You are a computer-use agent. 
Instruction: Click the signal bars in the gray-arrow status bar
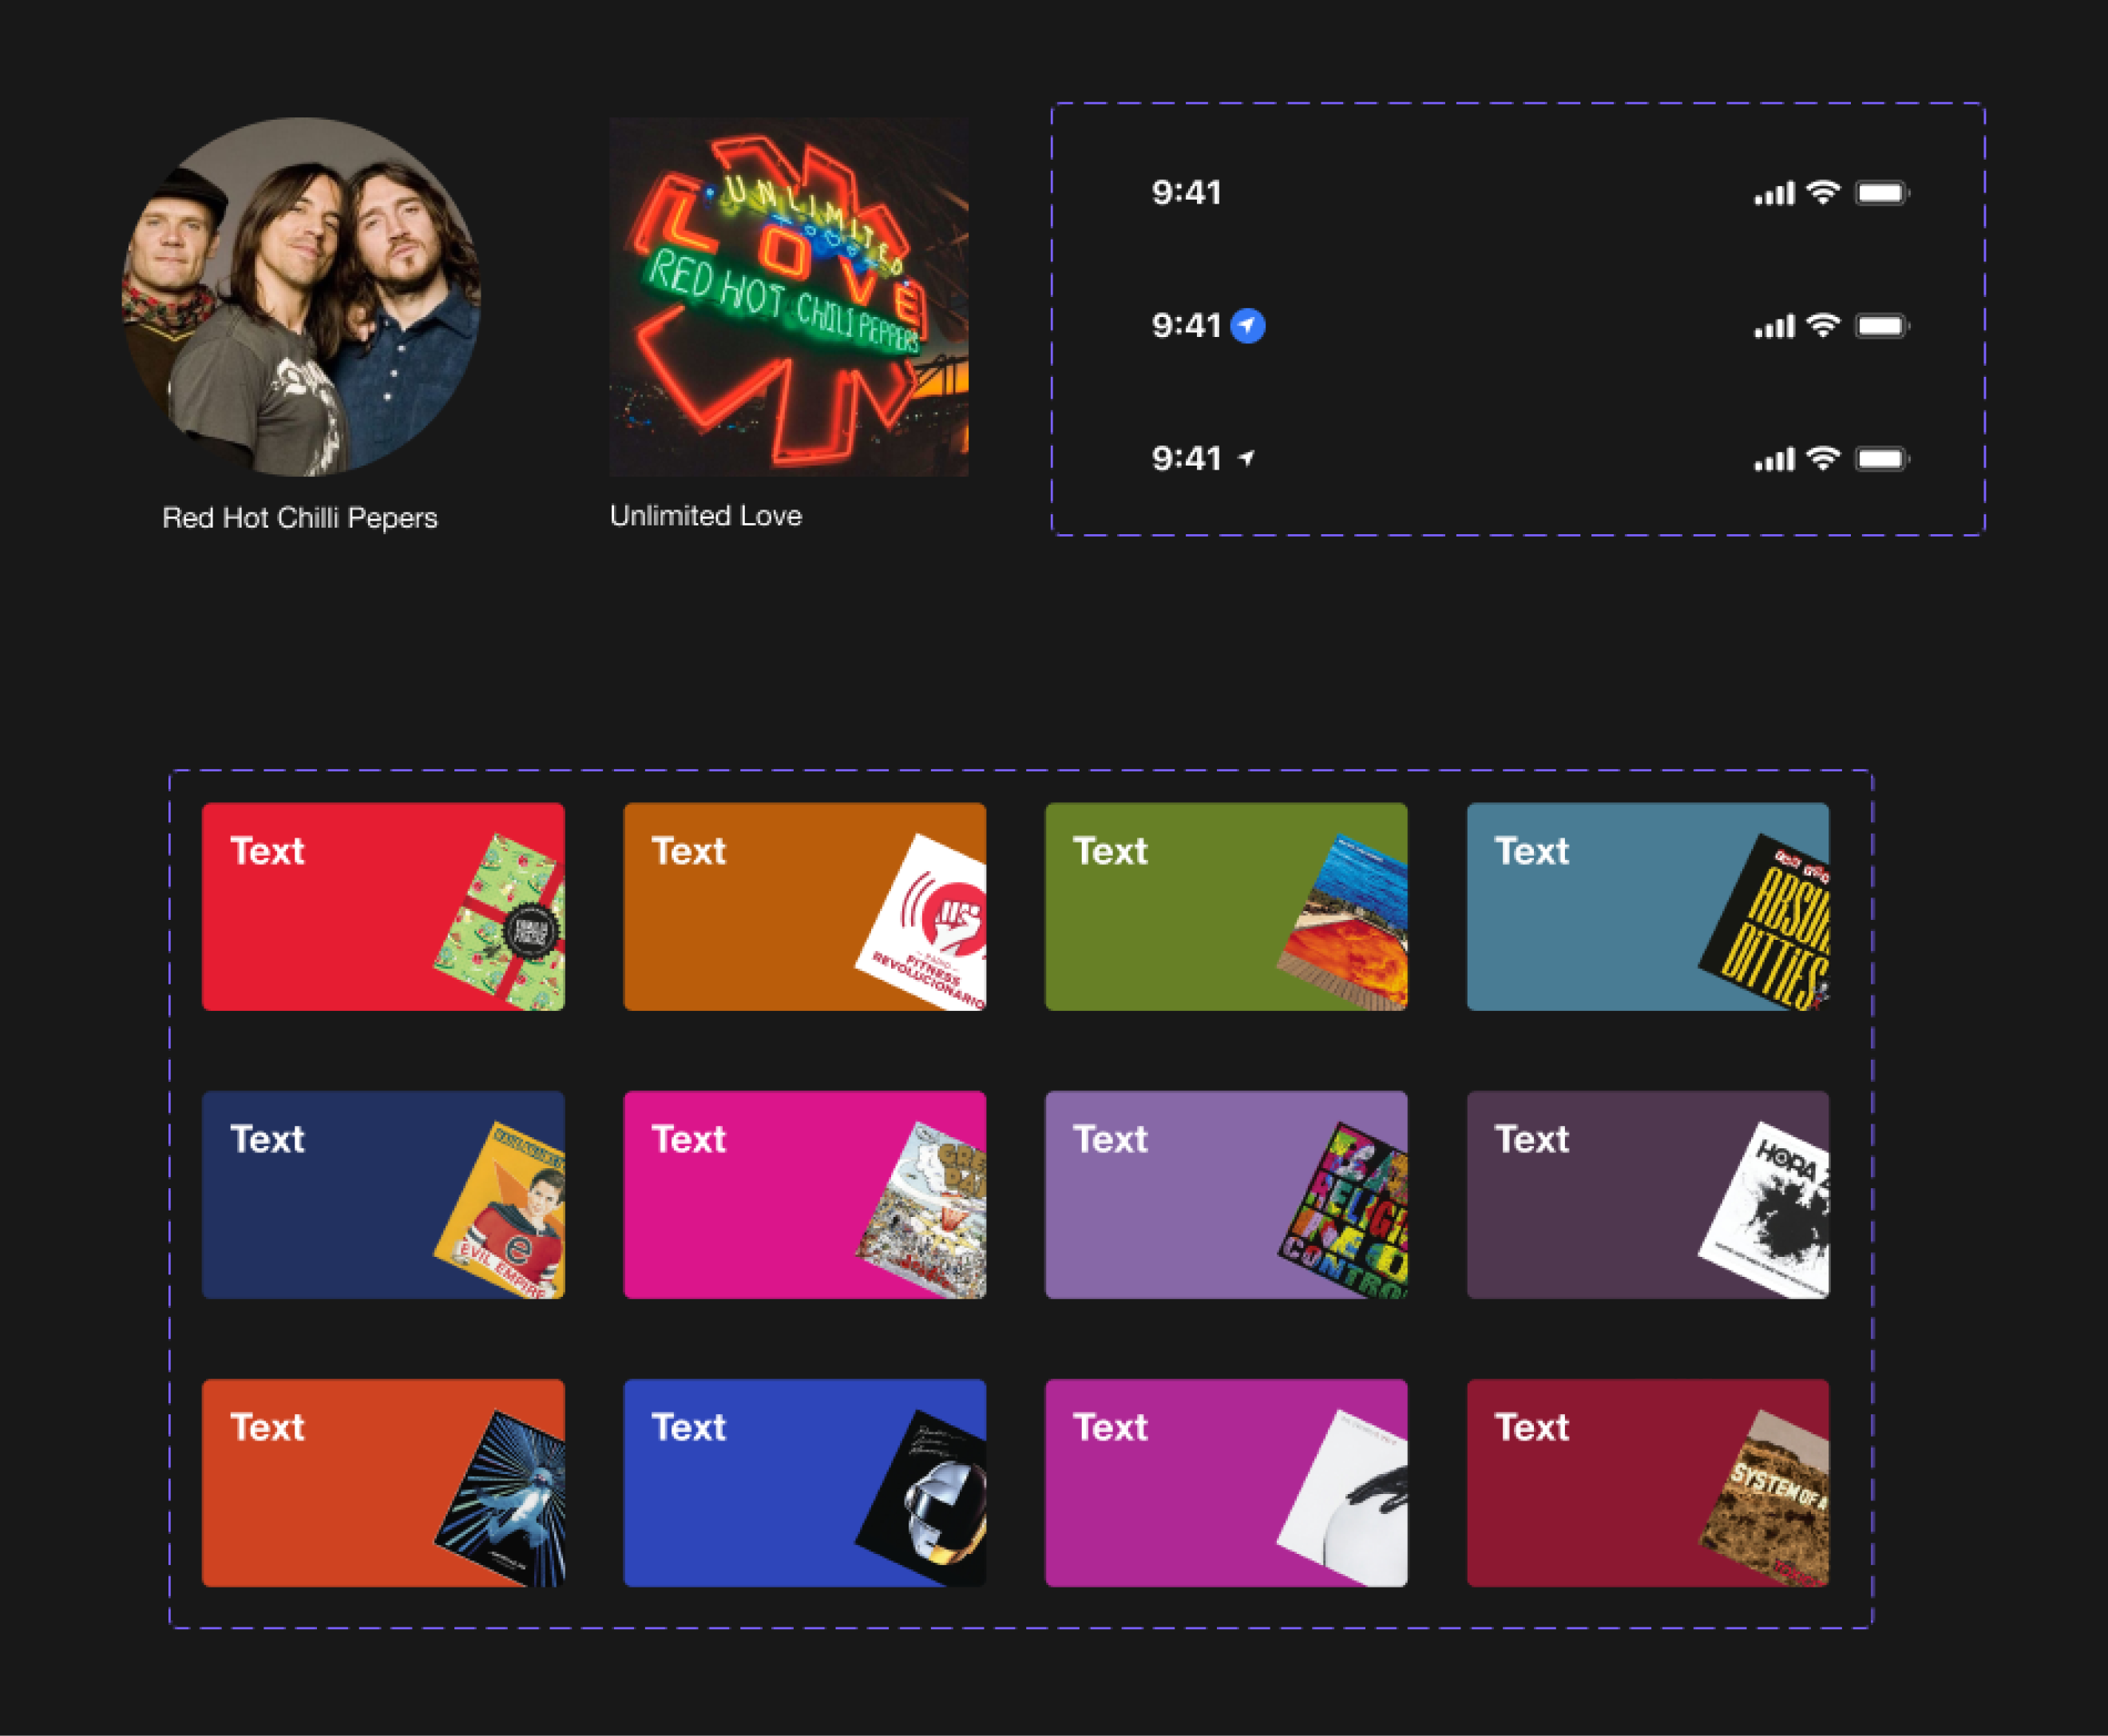point(1775,460)
